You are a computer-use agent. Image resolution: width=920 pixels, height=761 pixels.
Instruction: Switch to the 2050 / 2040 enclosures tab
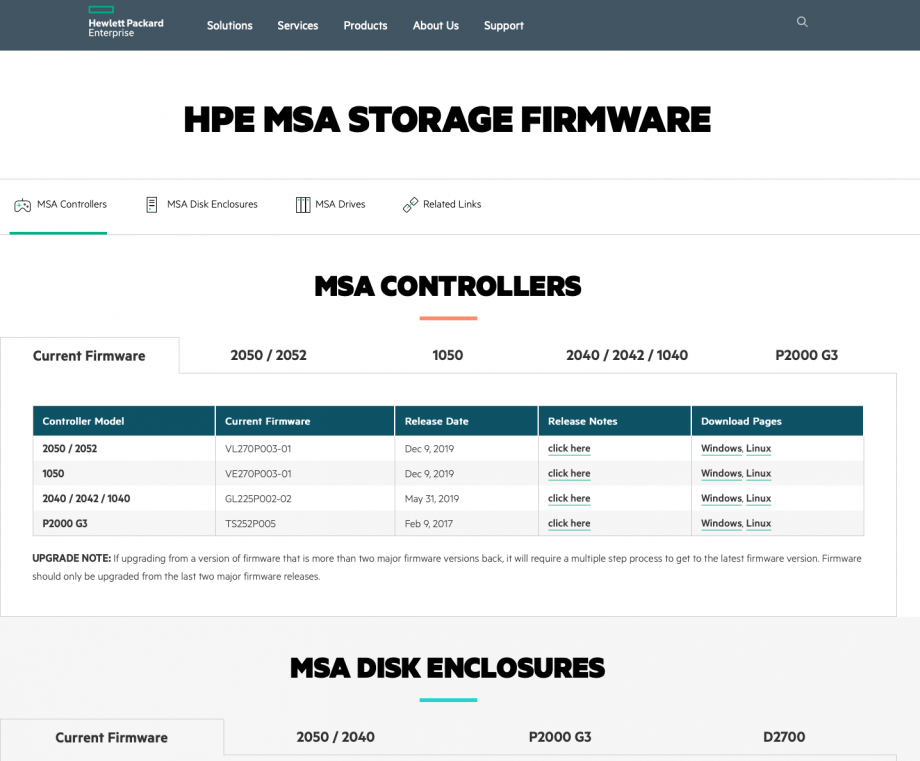[335, 737]
